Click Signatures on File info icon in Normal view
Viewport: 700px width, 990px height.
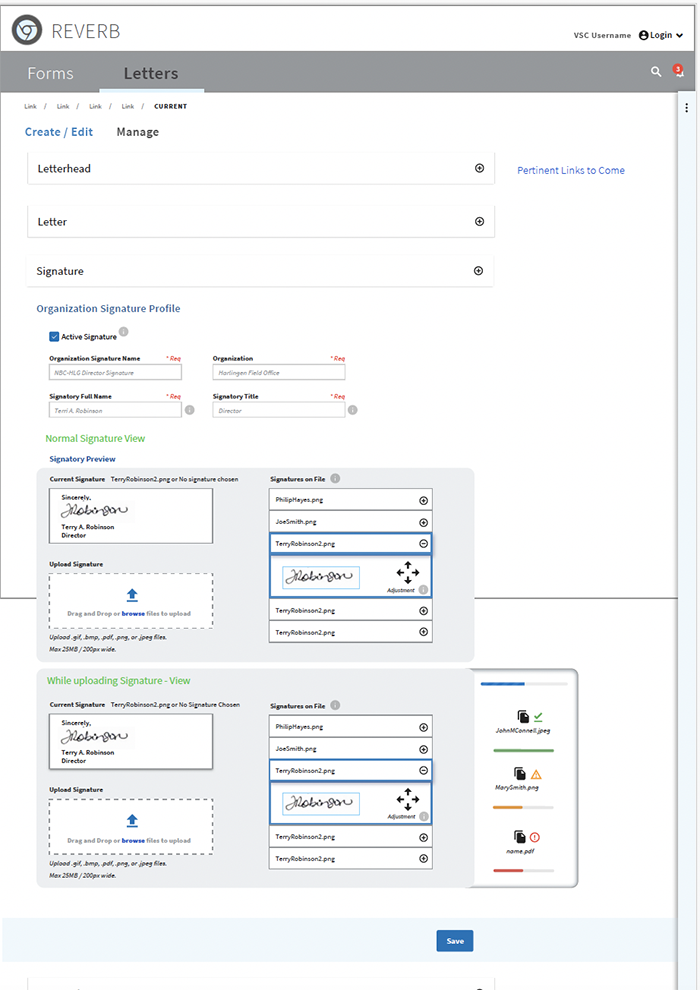[335, 479]
